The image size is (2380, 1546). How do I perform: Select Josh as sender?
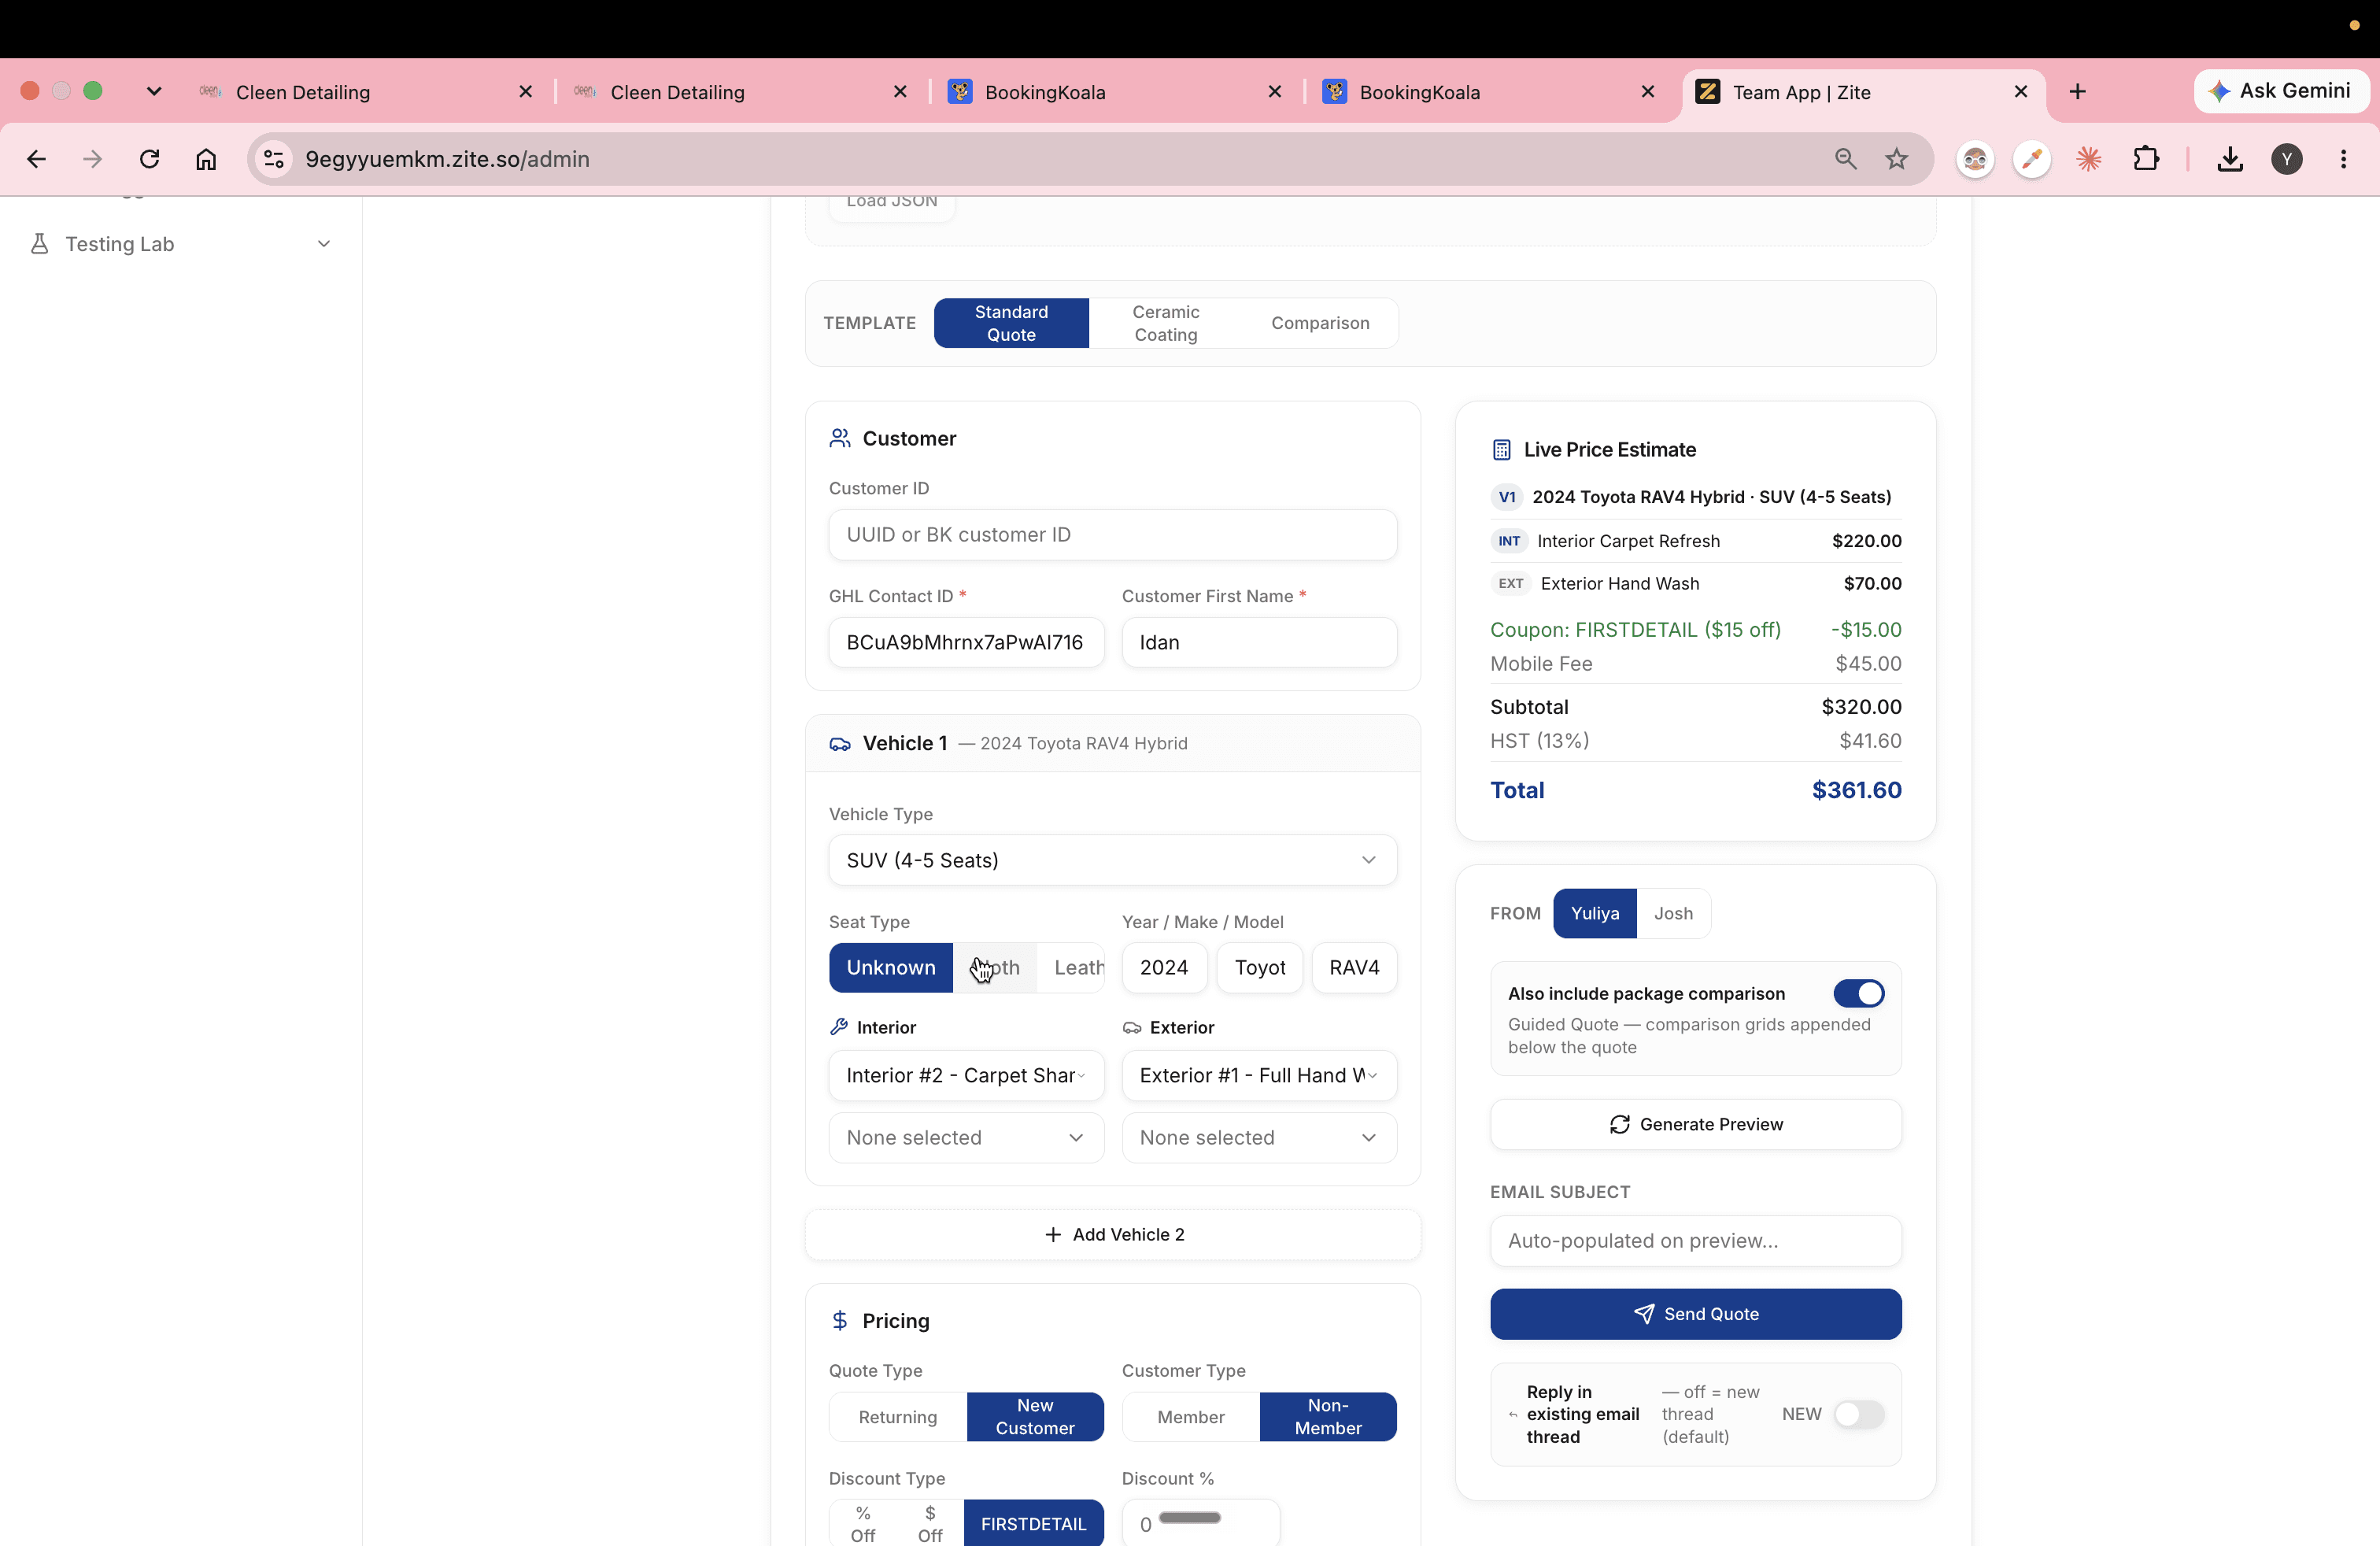pos(1673,913)
